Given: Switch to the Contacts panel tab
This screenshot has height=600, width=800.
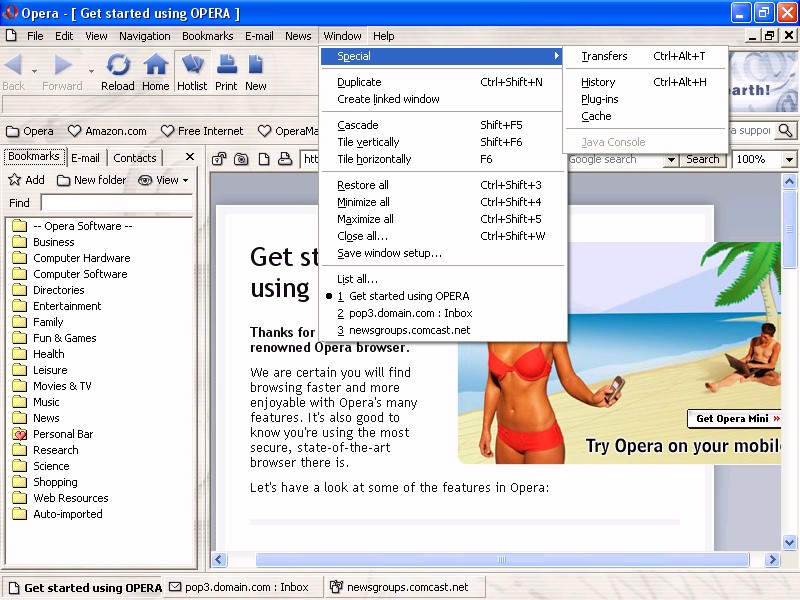Looking at the screenshot, I should [x=135, y=157].
